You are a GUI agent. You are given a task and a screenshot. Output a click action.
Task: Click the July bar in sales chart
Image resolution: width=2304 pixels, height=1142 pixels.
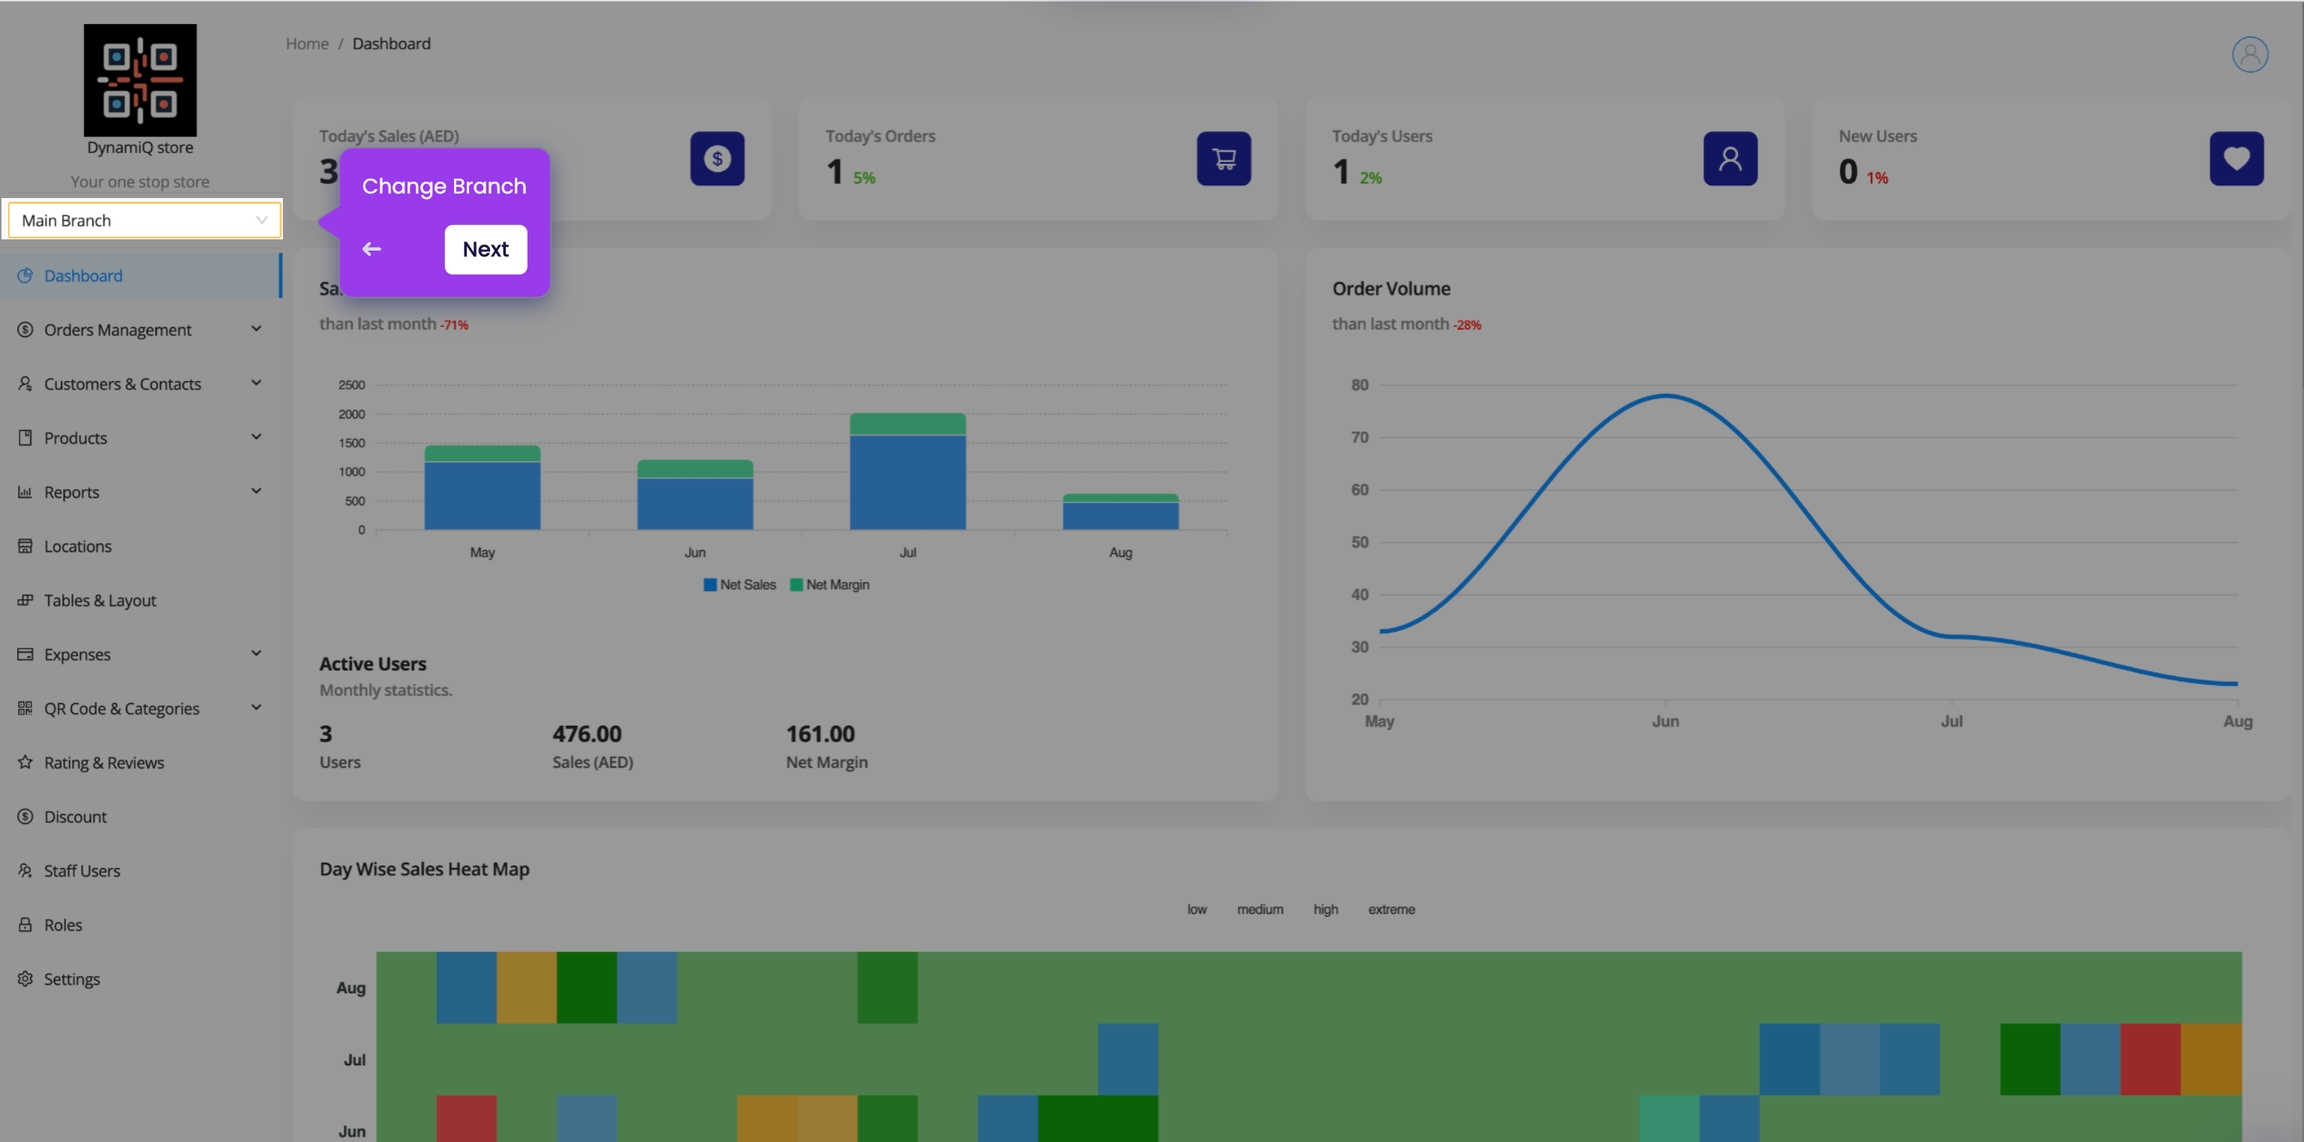[x=907, y=475]
